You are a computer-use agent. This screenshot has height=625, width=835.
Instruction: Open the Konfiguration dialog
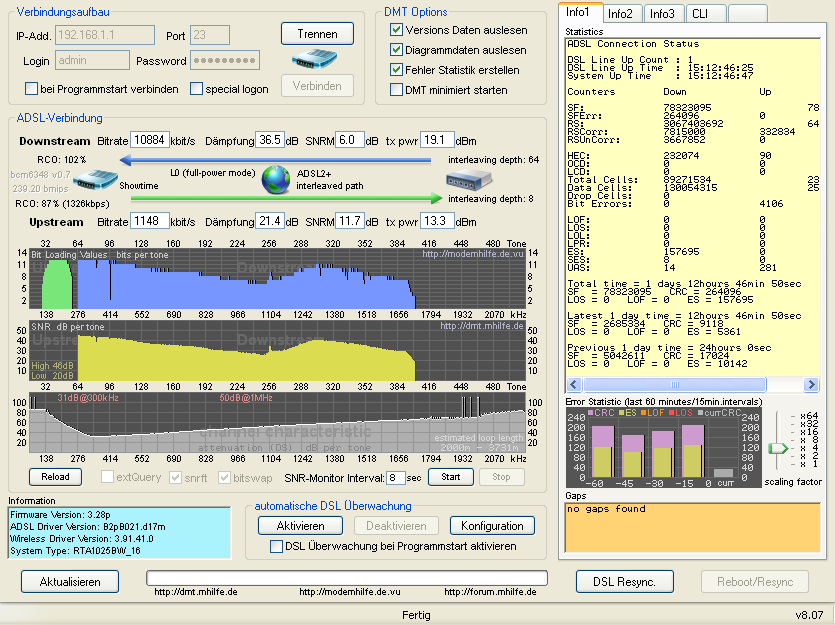[492, 525]
